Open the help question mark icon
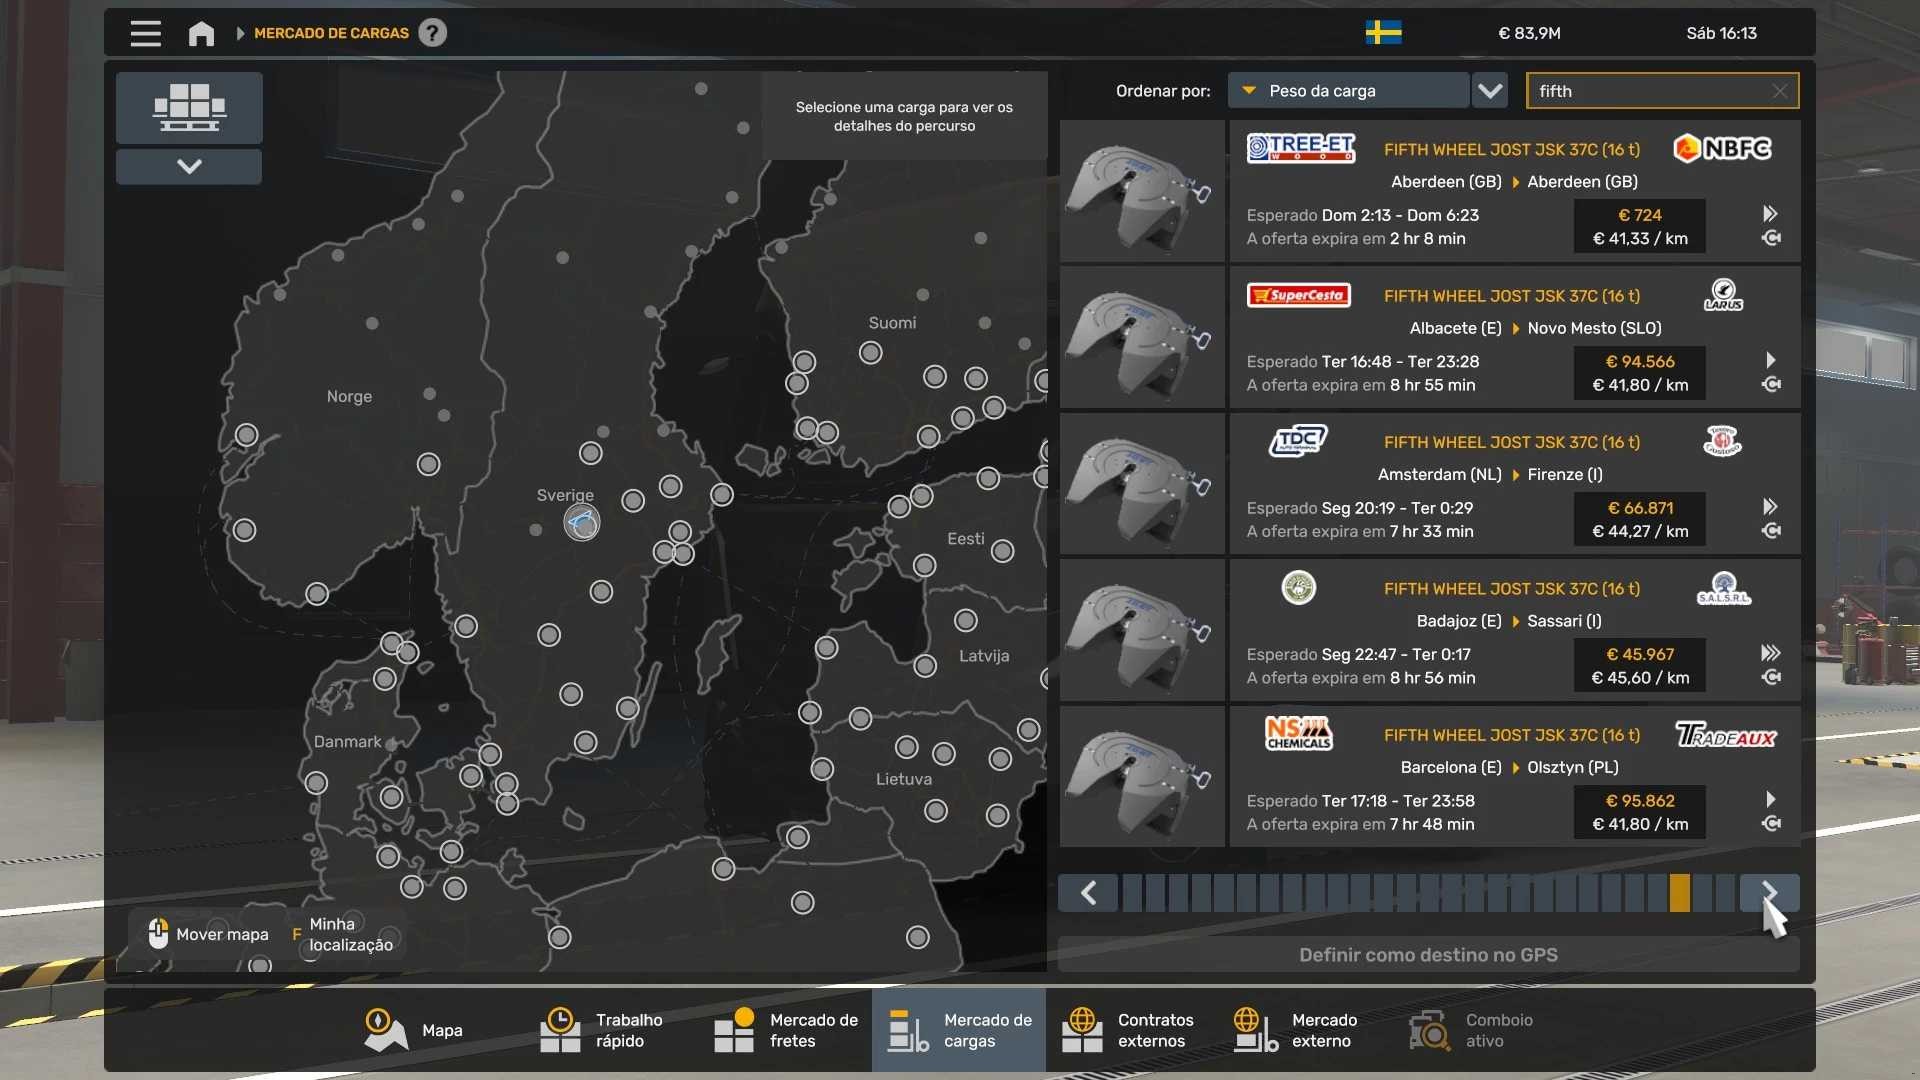 432,33
